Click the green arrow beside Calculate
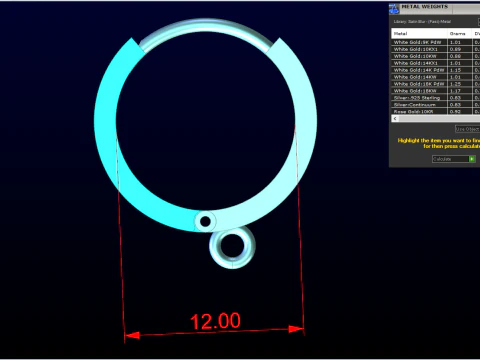 point(472,159)
